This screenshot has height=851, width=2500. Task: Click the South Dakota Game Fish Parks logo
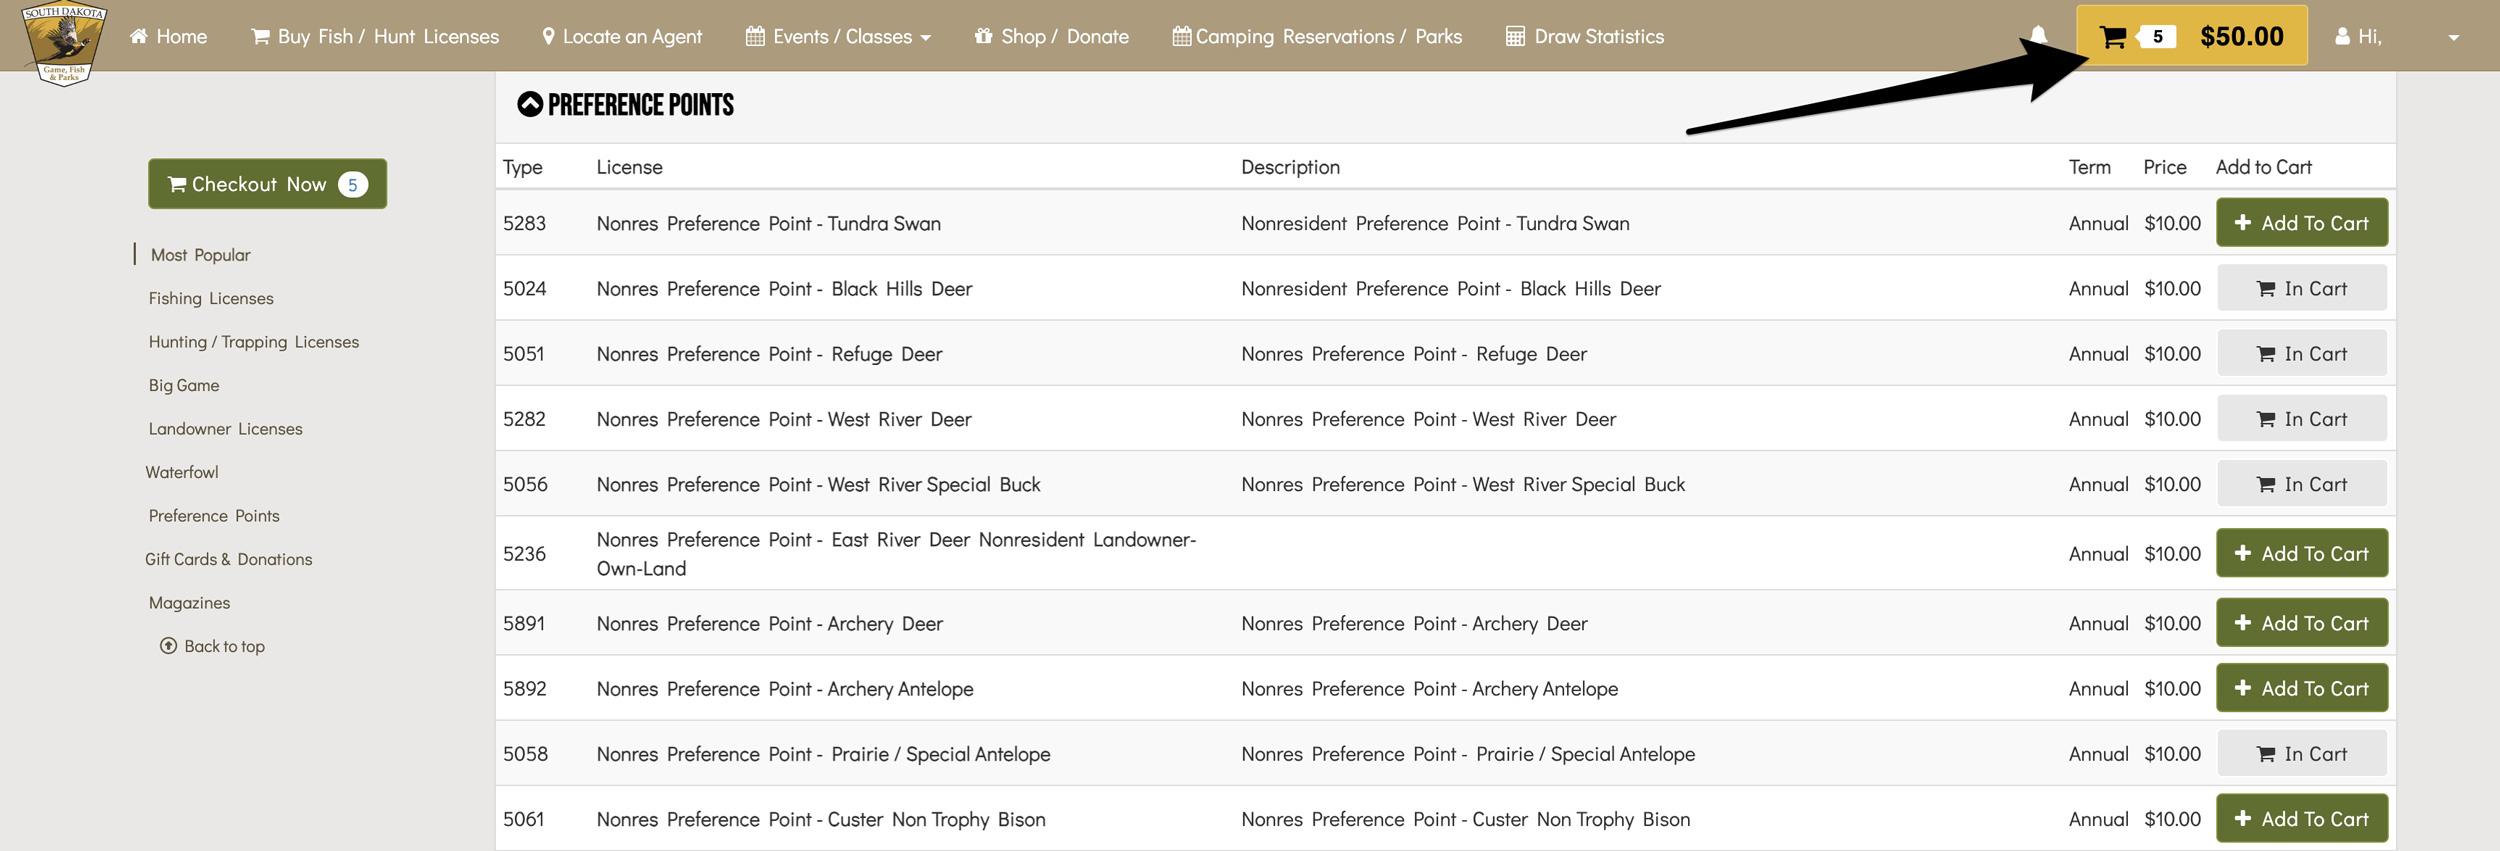coord(64,43)
